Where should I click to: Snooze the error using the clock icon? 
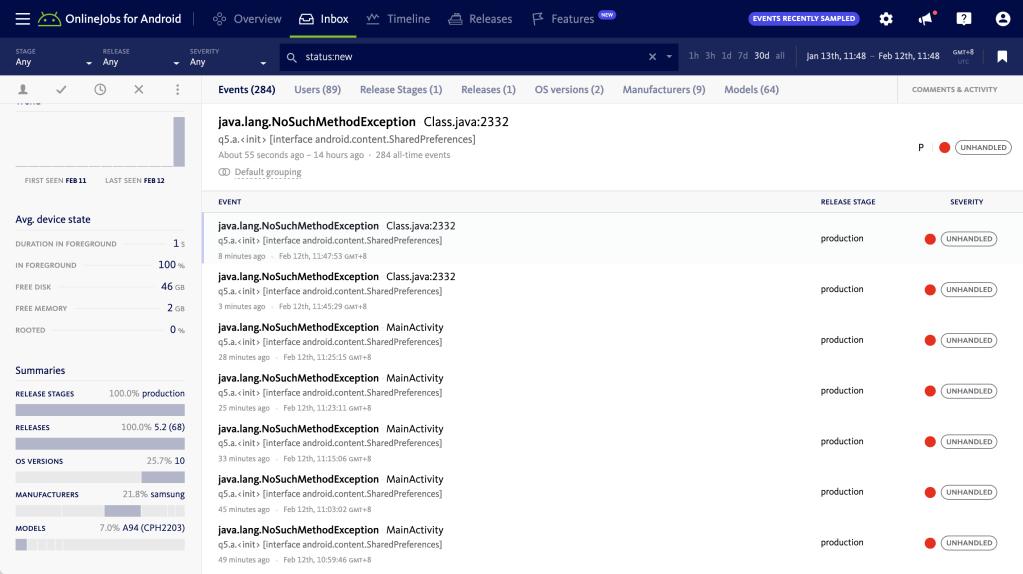click(100, 90)
